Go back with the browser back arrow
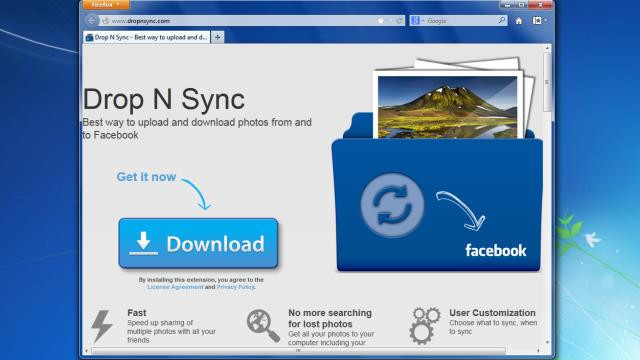Screen dimensions: 640x360 [x=91, y=20]
